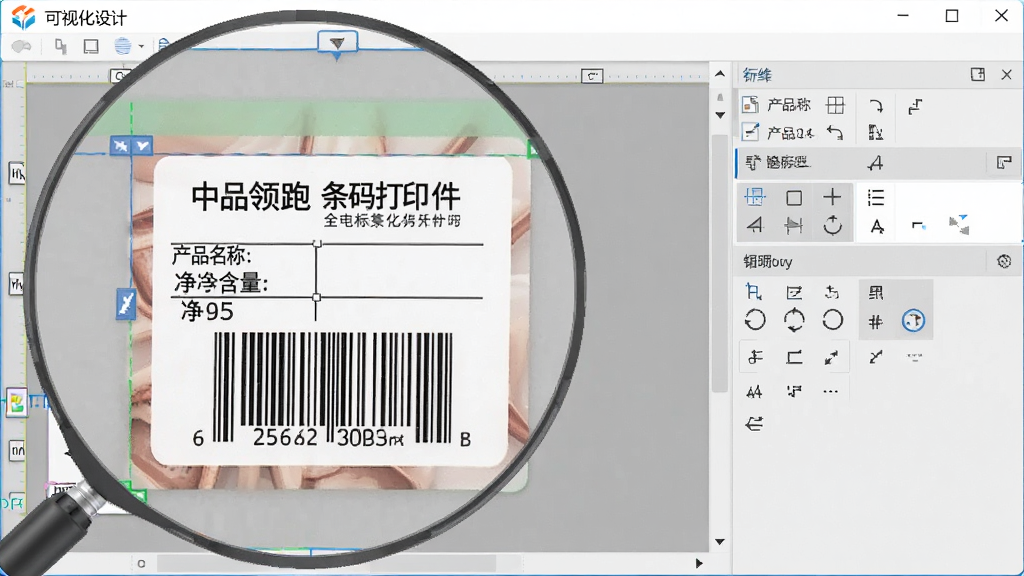Click the hash grid icon
The height and width of the screenshot is (576, 1024).
pos(876,321)
